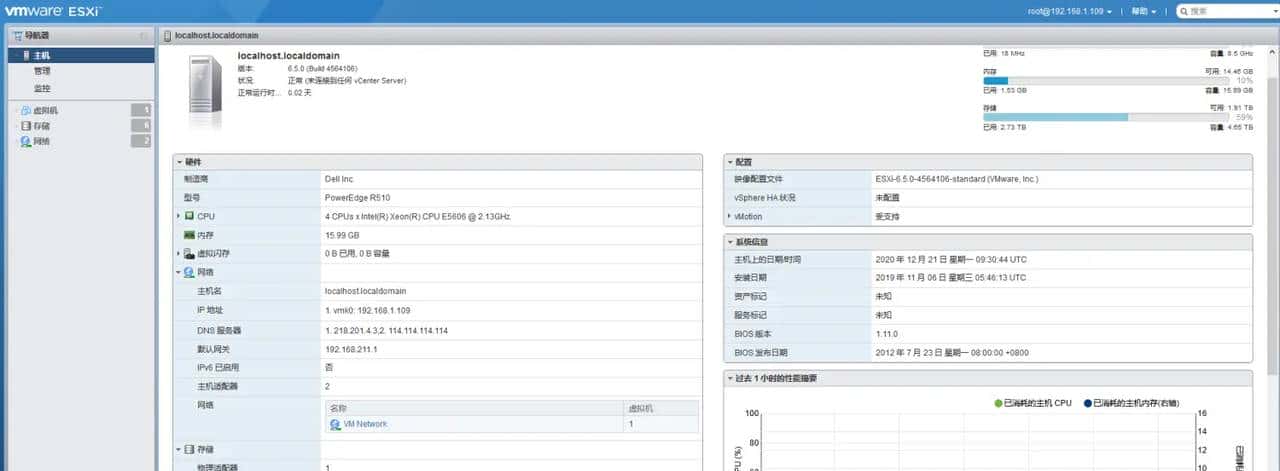1280x471 pixels.
Task: Open 虚拟机 in the navigator
Action: [x=46, y=110]
